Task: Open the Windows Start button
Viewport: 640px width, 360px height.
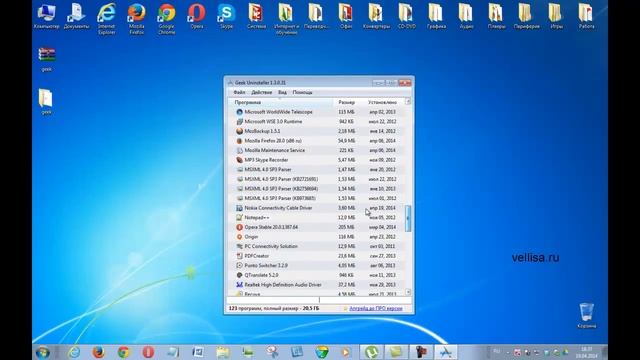Action: click(42, 352)
